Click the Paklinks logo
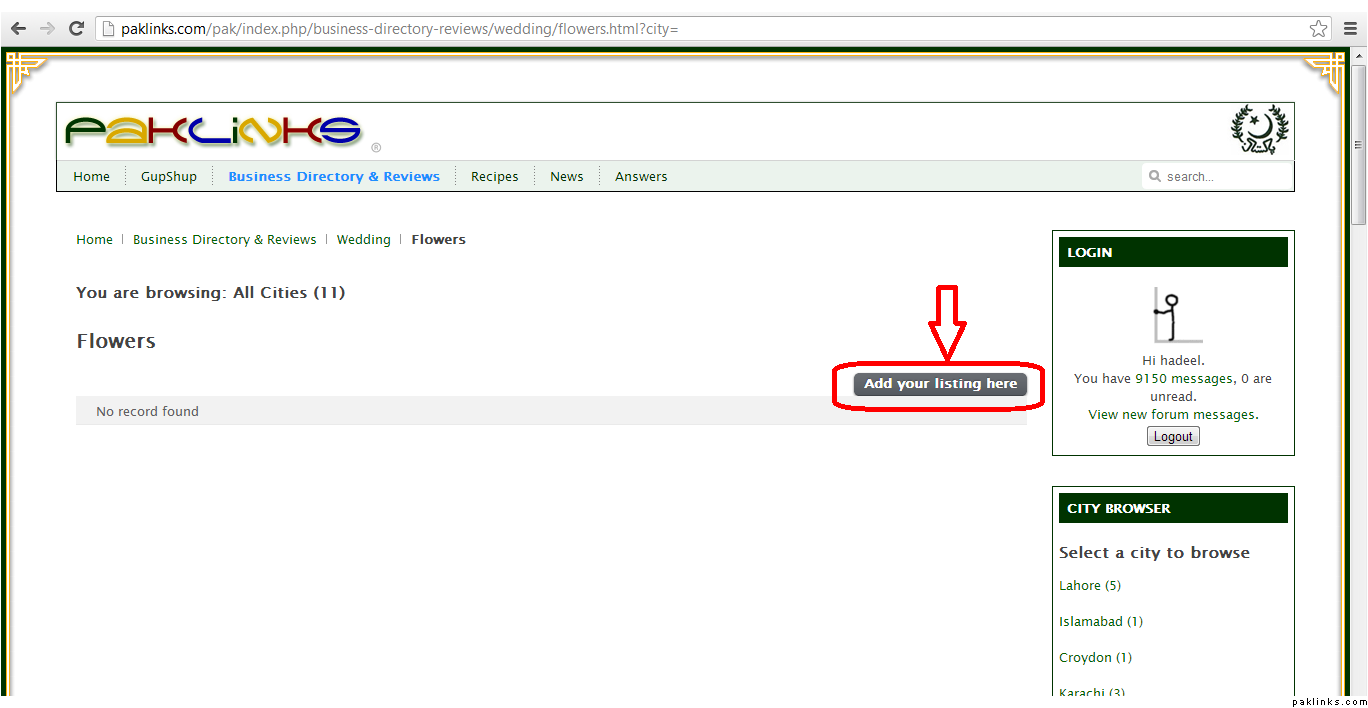This screenshot has width=1368, height=708. 213,131
